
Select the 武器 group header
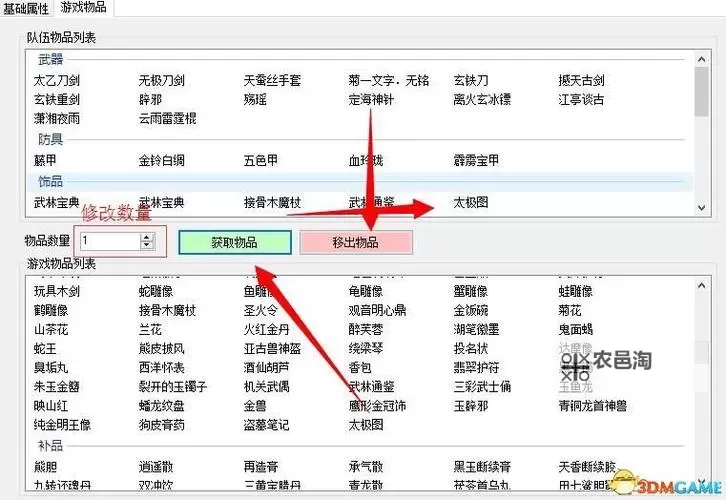coord(50,59)
